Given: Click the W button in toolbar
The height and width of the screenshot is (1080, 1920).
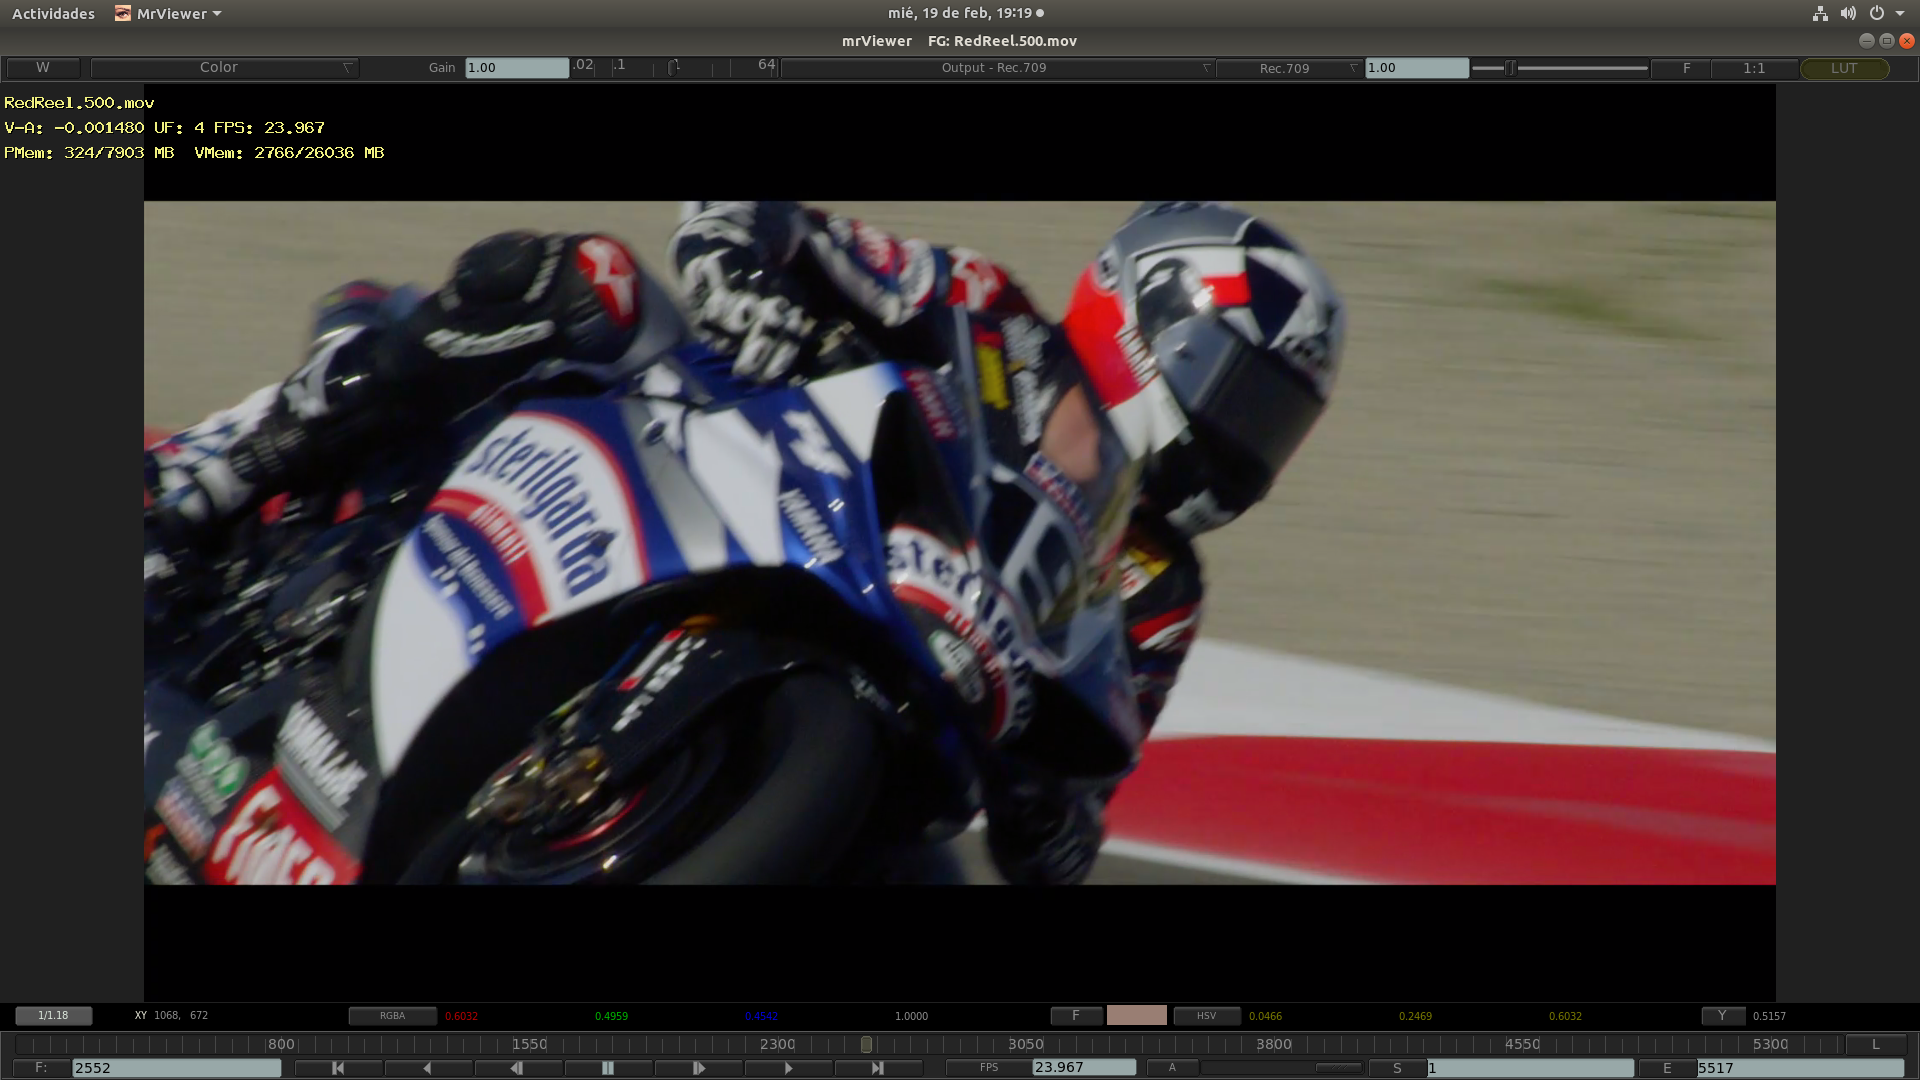Looking at the screenshot, I should tap(43, 67).
